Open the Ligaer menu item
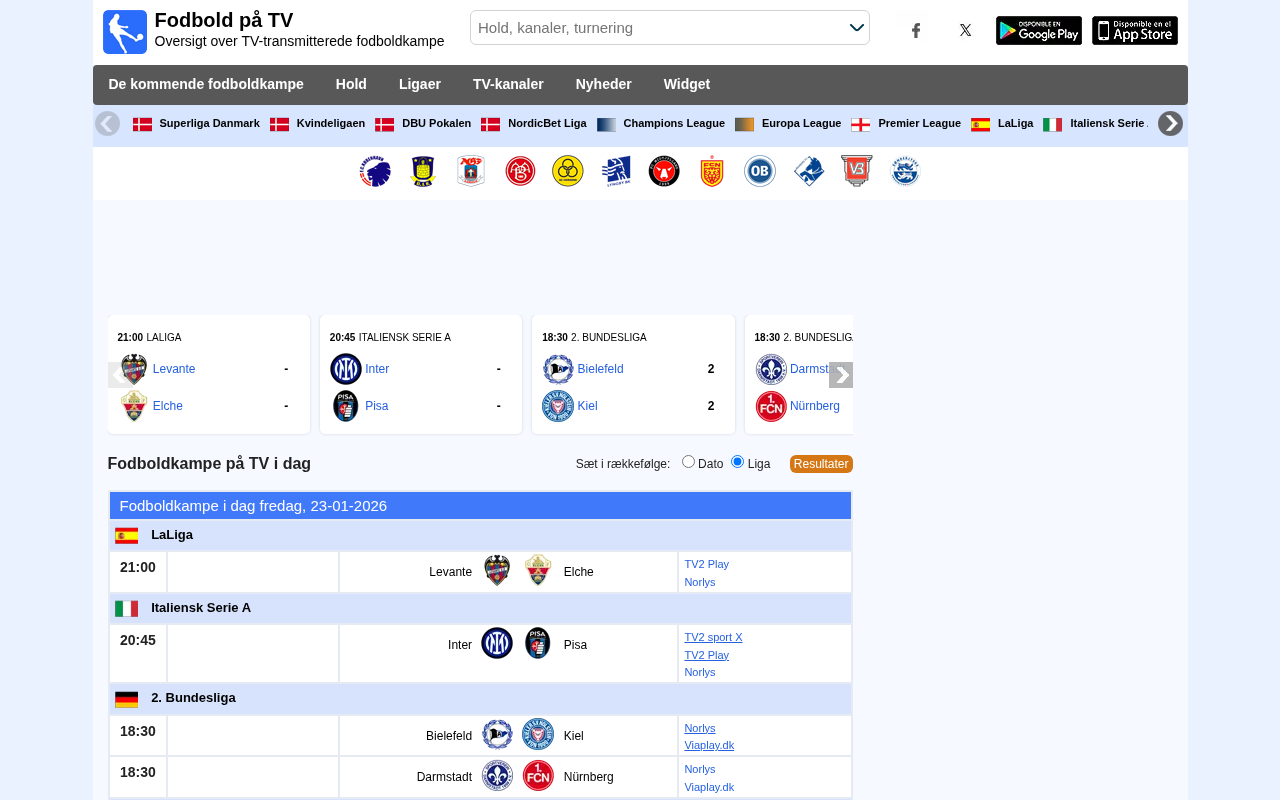Viewport: 1280px width, 800px height. coord(420,85)
